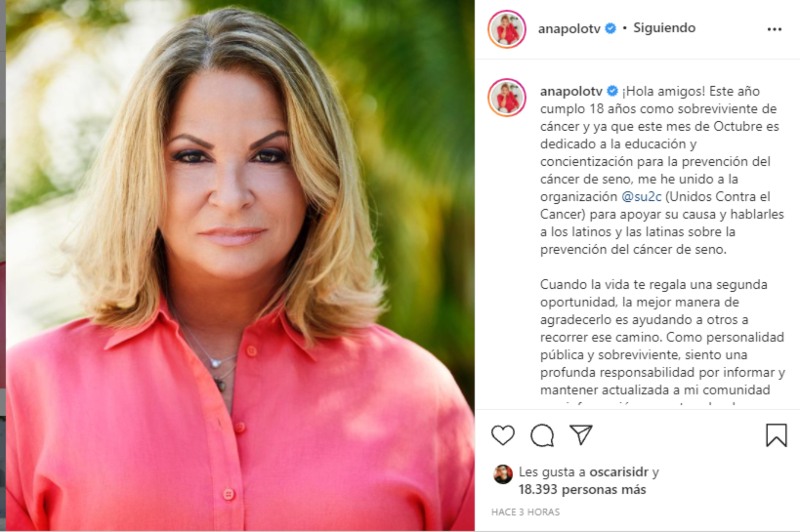This screenshot has width=800, height=532.
Task: Click the caption author's profile avatar
Action: 507,97
